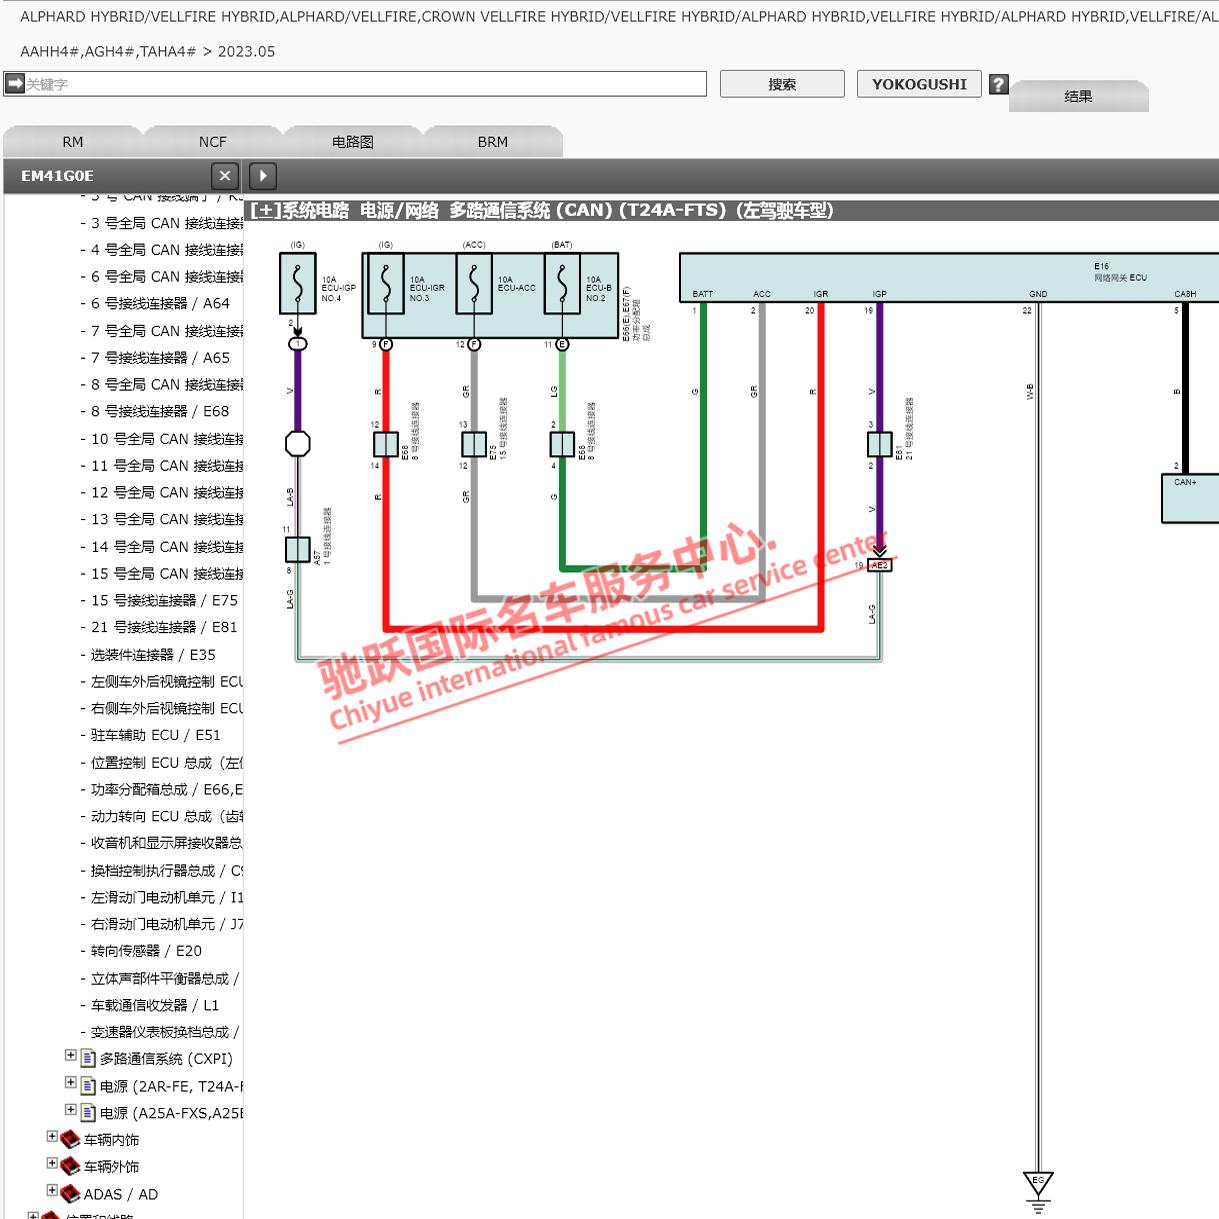
Task: Click the 10A ECU-B NO.2 fuse symbol
Action: (562, 284)
